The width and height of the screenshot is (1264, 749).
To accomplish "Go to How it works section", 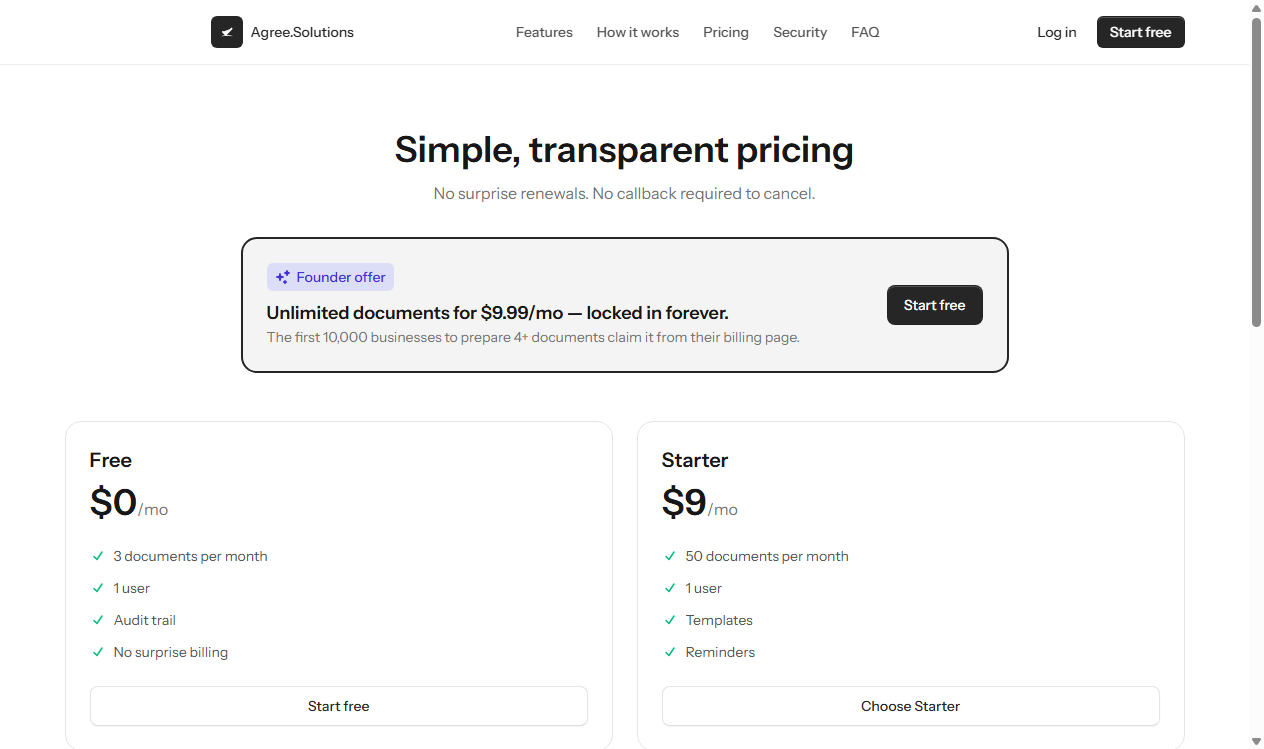I will 638,32.
